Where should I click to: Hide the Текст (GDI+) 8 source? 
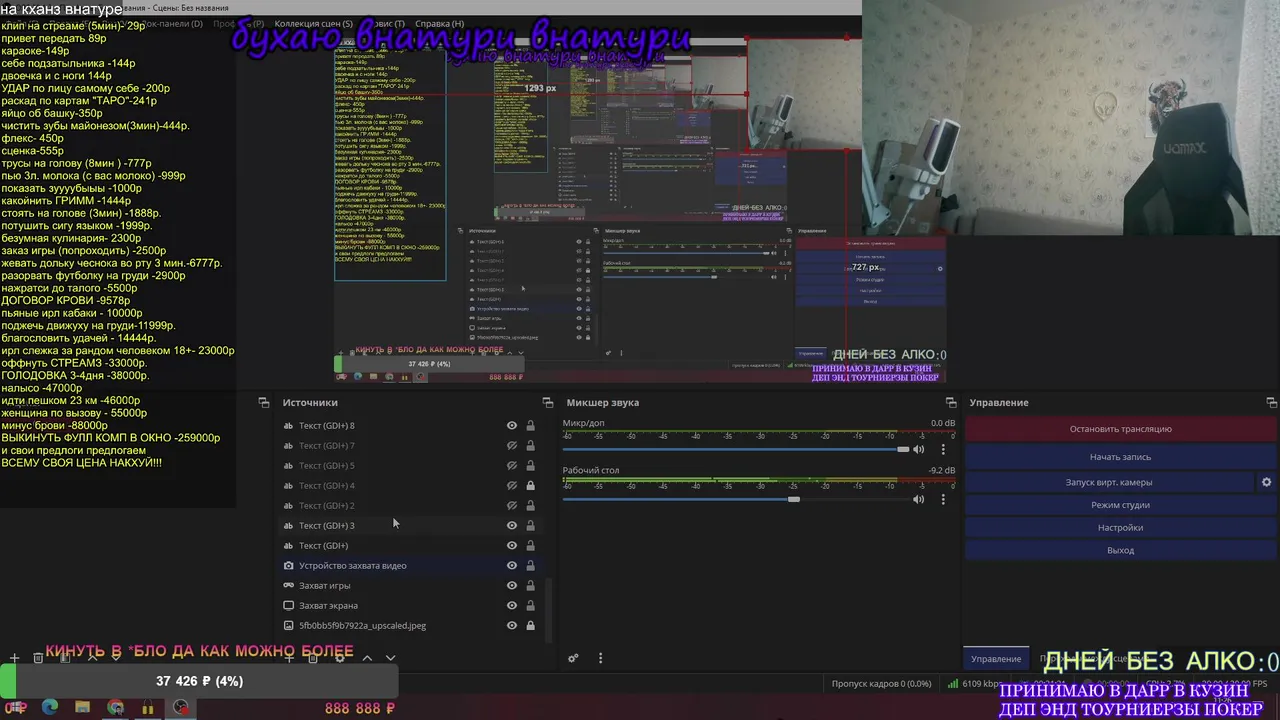(512, 425)
